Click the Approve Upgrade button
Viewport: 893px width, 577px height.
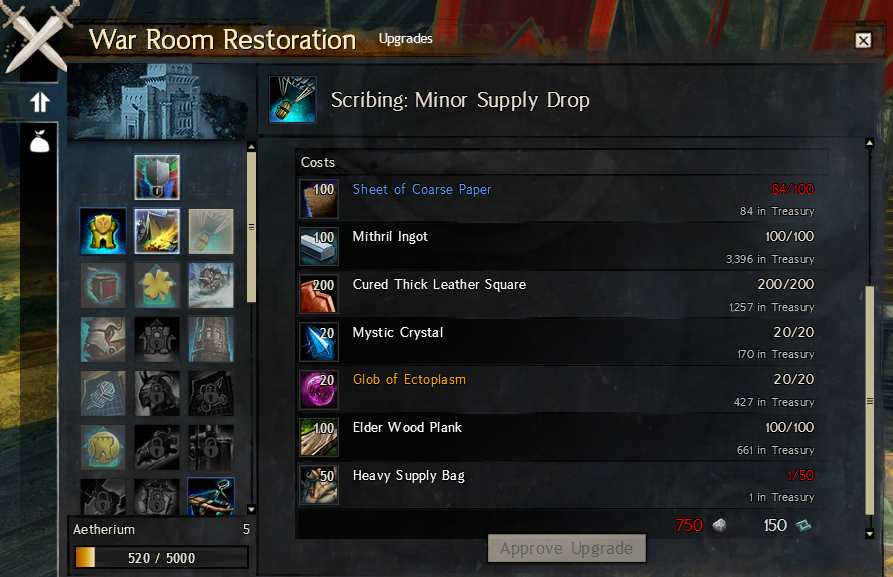click(x=567, y=549)
